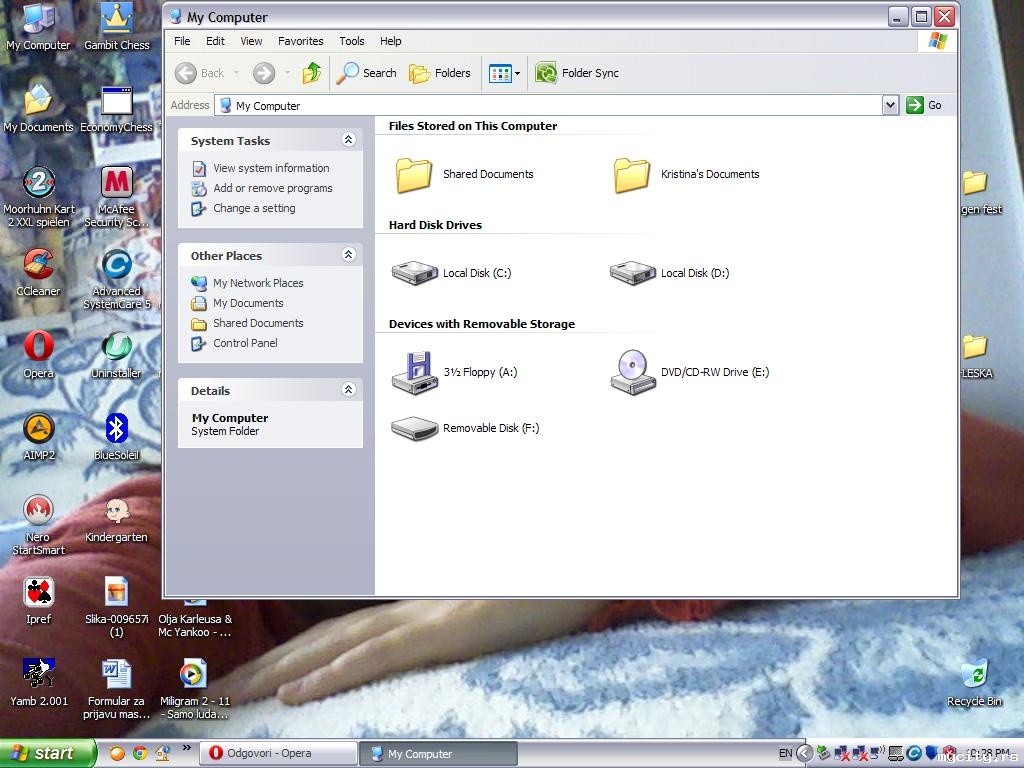Select the CCleaner desktop icon
The width and height of the screenshot is (1024, 768).
(x=38, y=273)
